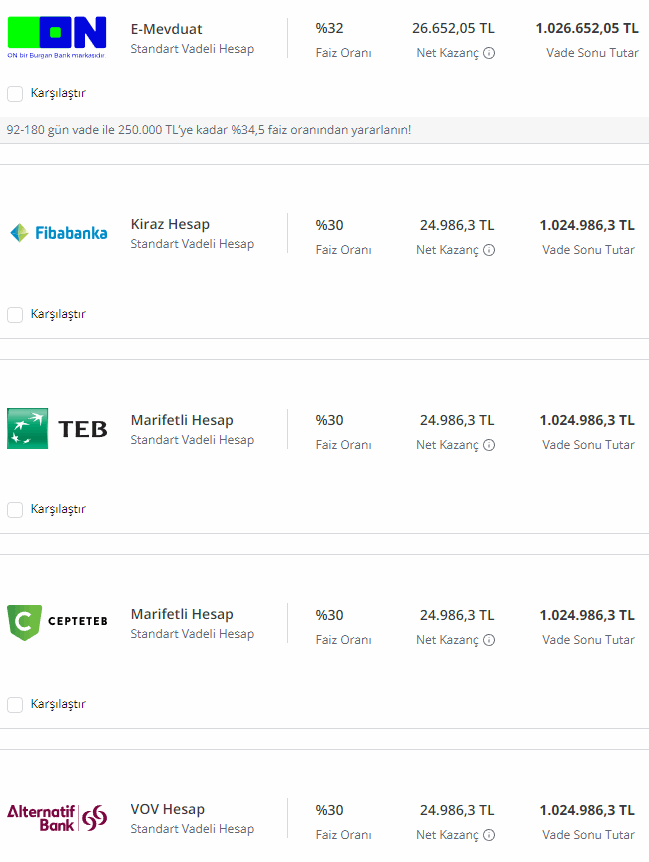The width and height of the screenshot is (649, 862).
Task: Click the Fibabanka logo
Action: (x=58, y=233)
